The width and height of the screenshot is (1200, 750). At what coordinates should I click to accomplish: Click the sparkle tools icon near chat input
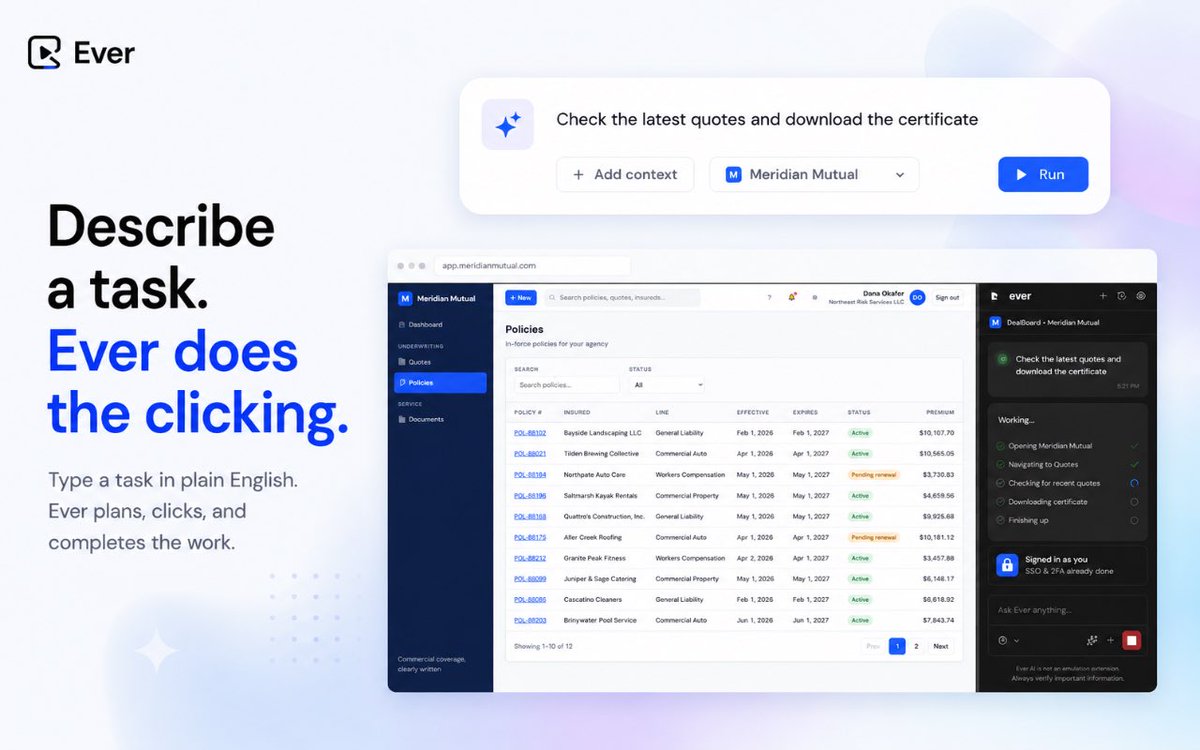(1092, 640)
